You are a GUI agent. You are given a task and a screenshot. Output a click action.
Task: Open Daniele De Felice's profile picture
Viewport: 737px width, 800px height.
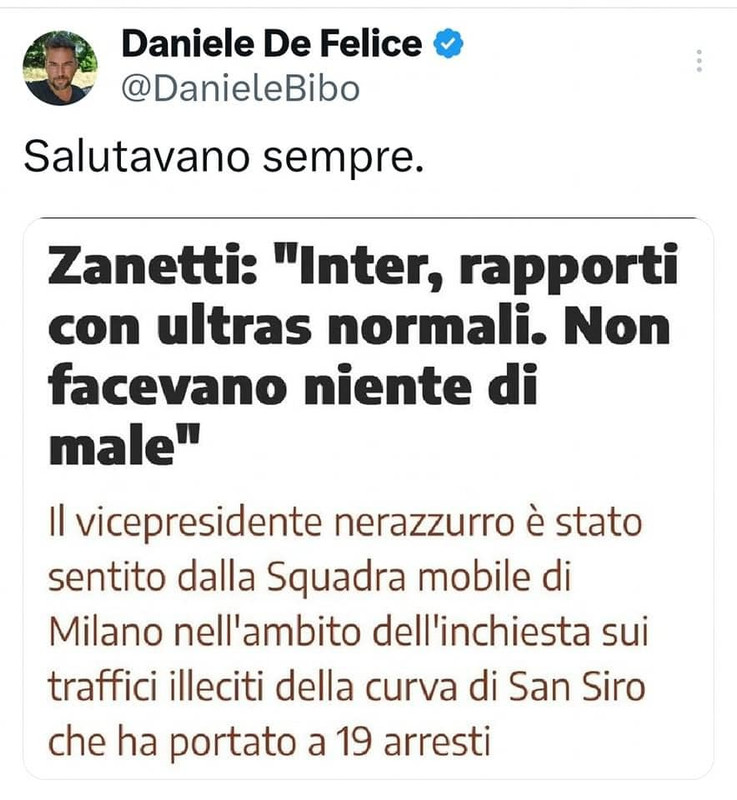[60, 68]
